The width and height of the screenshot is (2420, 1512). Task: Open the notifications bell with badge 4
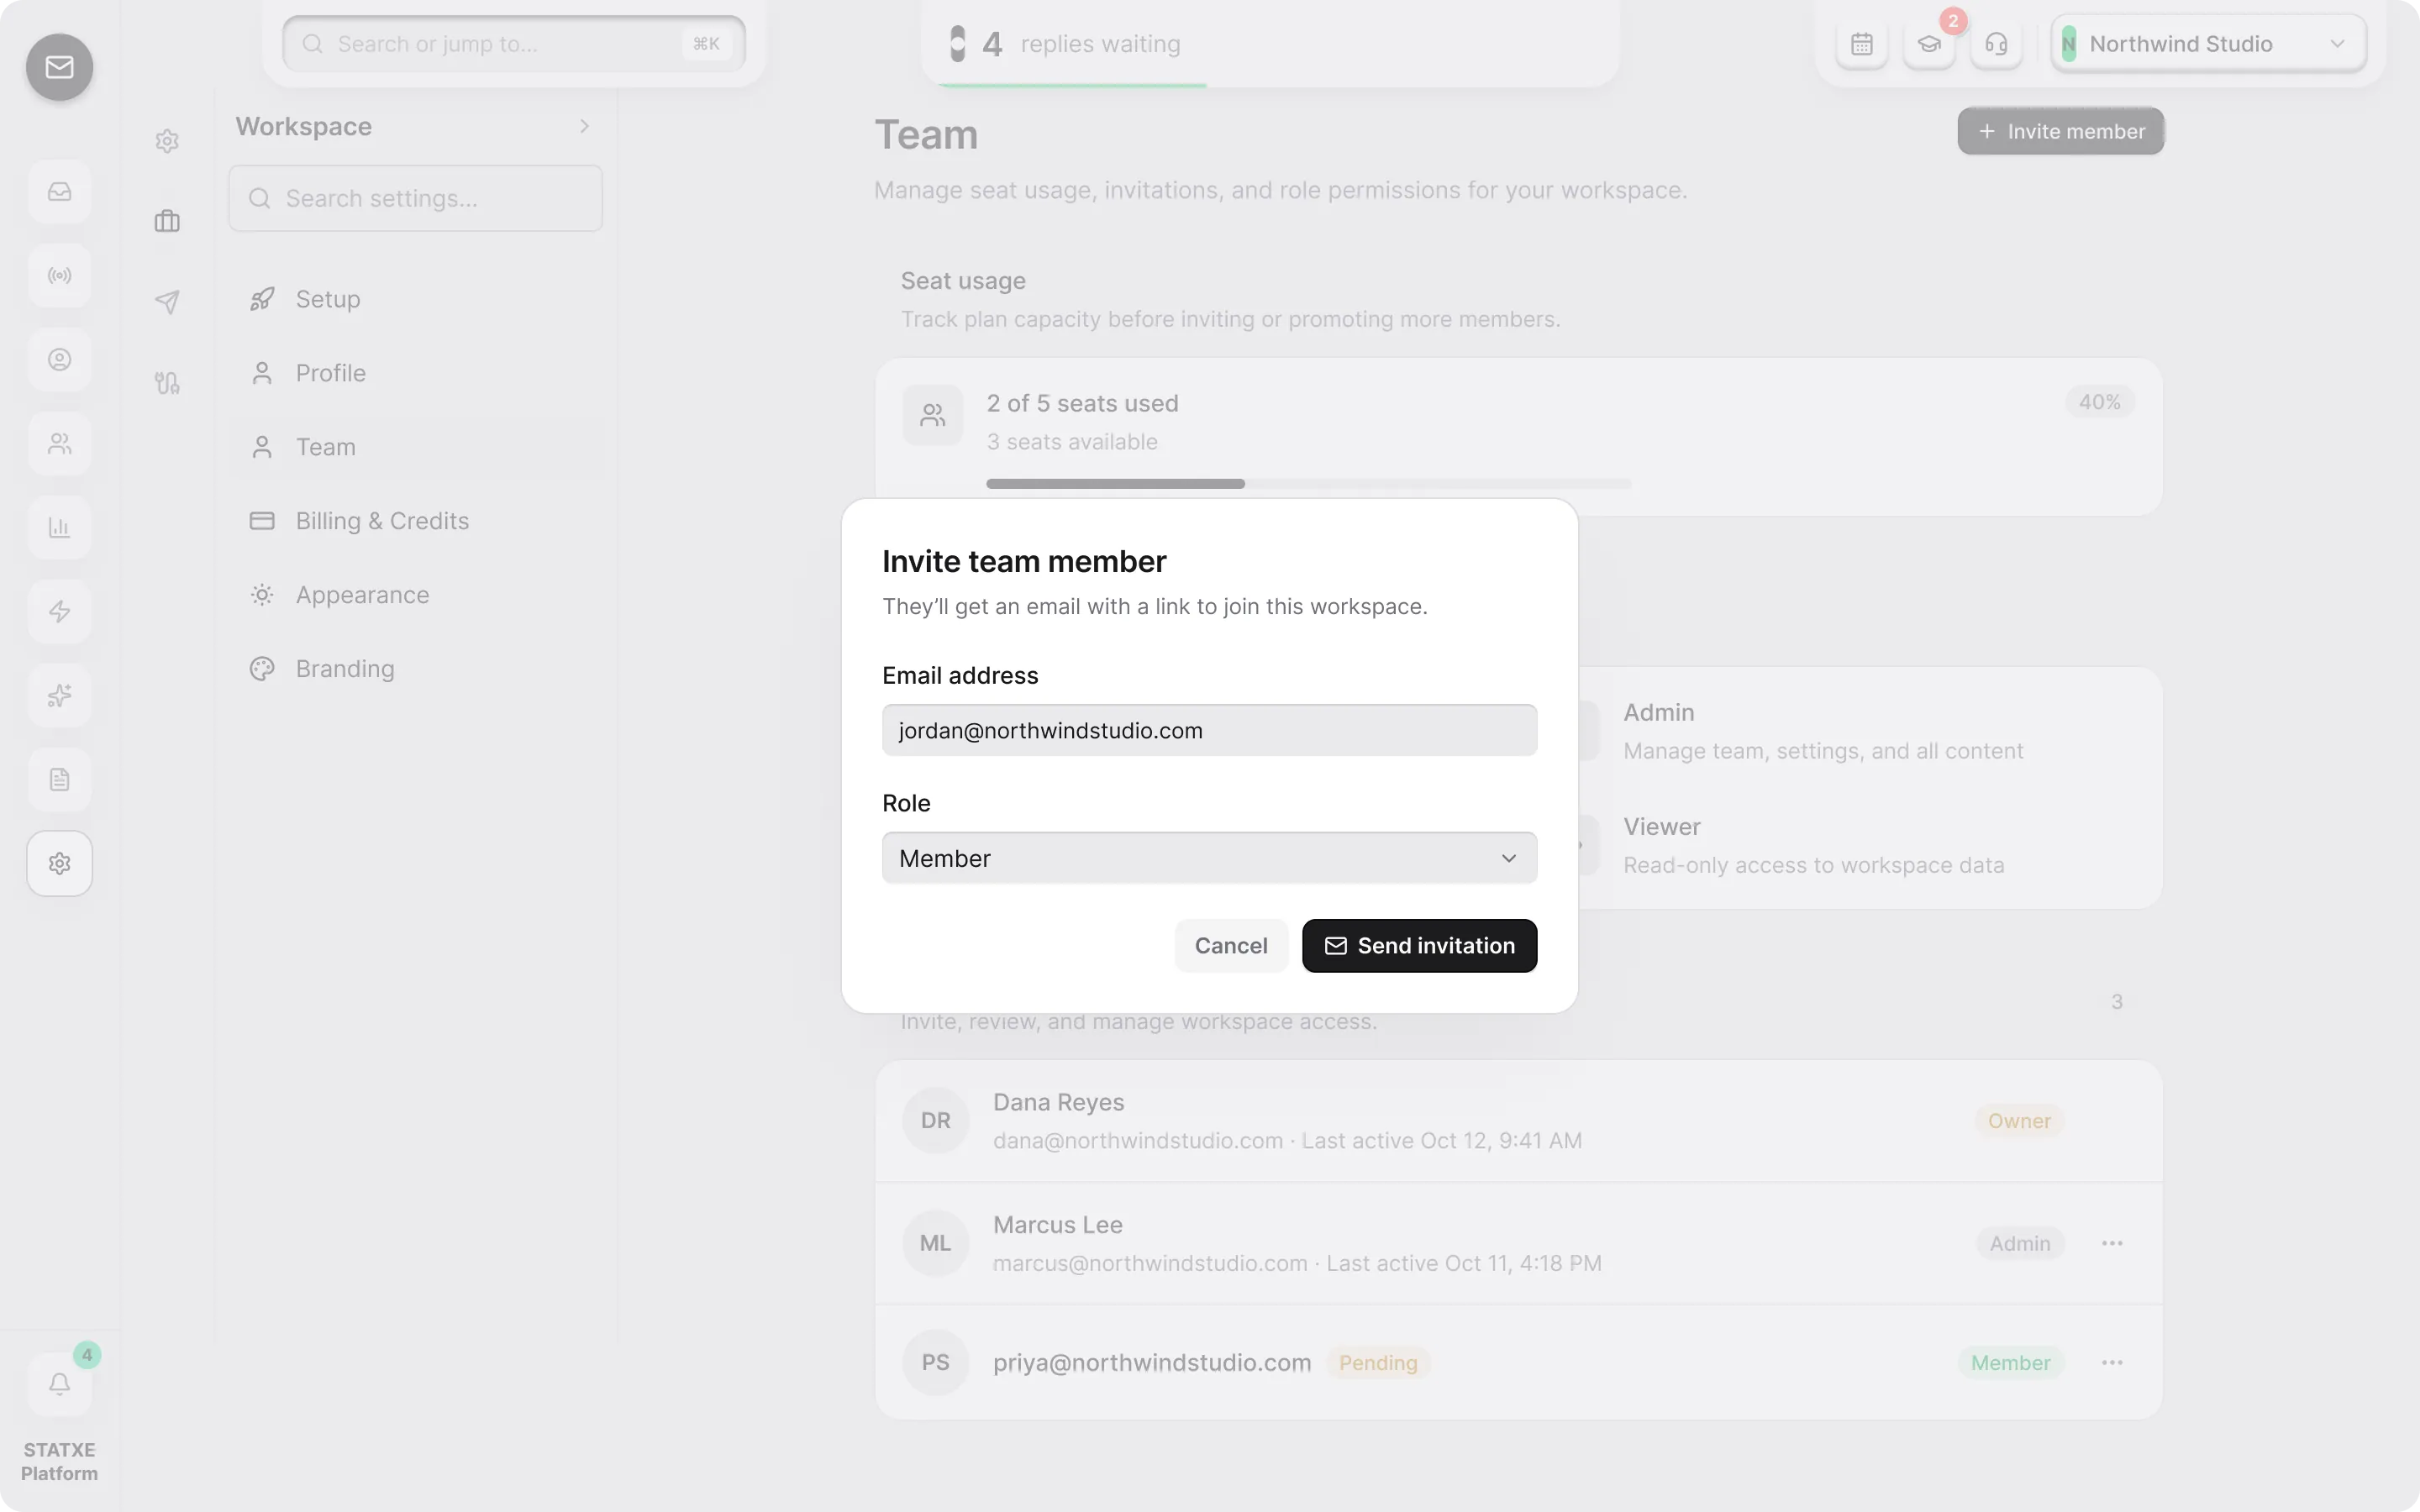[59, 1384]
